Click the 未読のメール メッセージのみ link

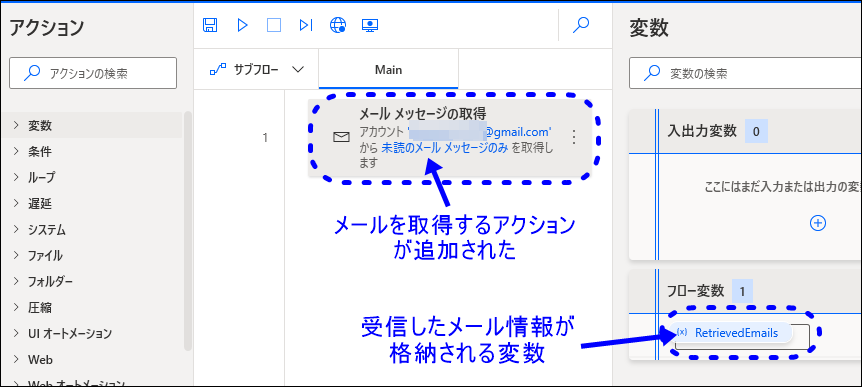(x=444, y=147)
